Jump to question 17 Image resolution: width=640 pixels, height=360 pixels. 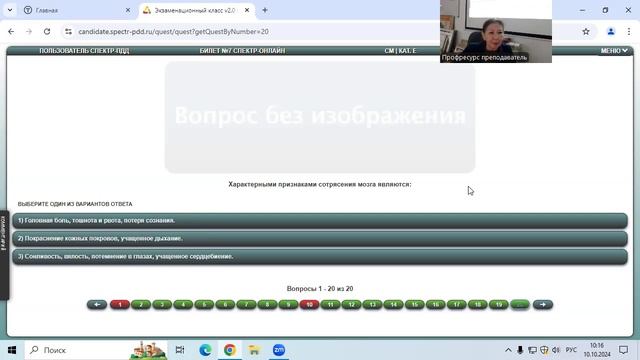[457, 304]
